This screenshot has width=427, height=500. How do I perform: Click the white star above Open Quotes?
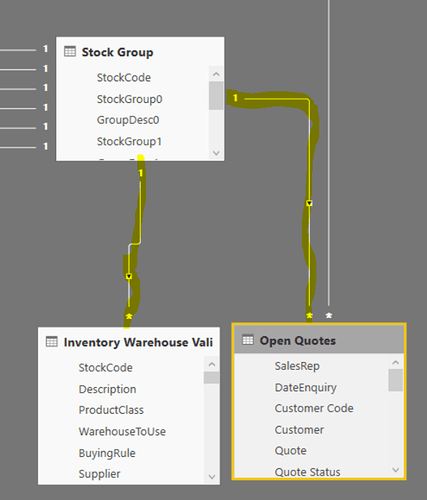[x=329, y=315]
